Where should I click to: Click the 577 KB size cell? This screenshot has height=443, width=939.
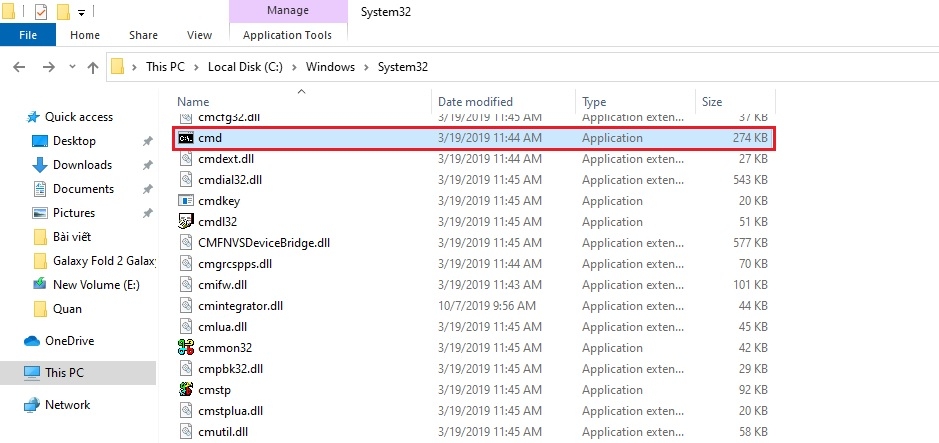click(x=750, y=243)
